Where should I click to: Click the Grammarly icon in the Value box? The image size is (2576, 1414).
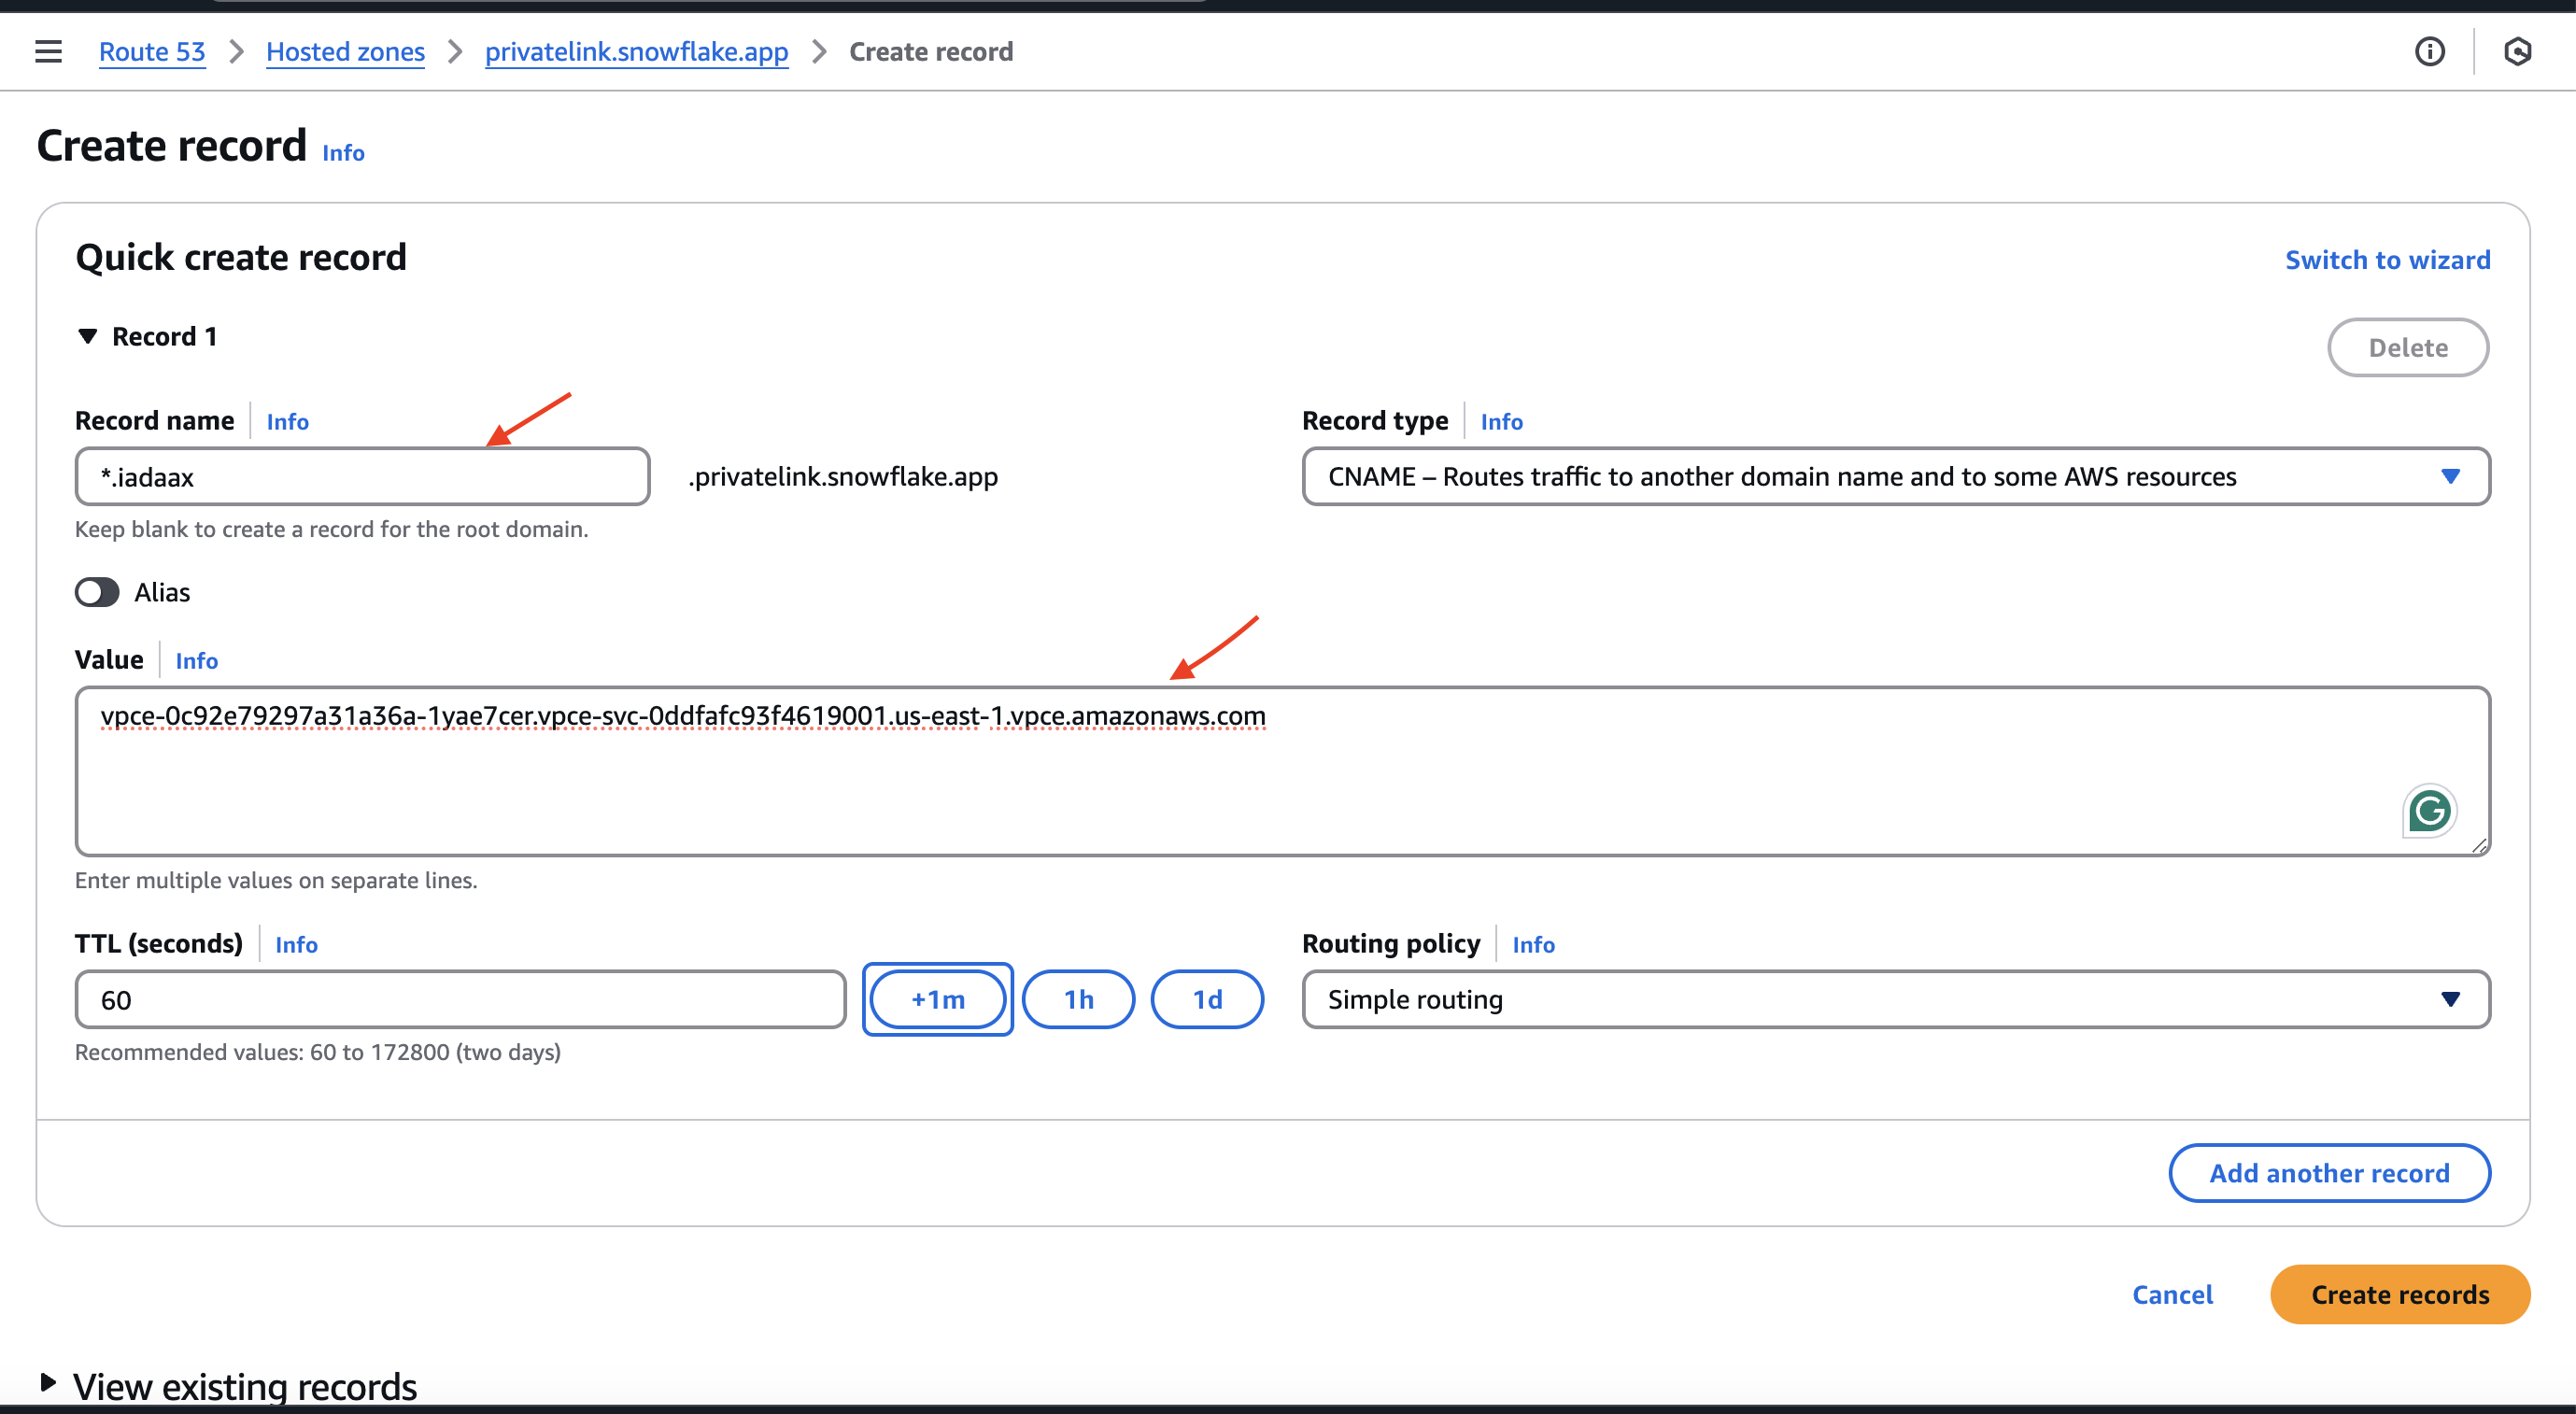pos(2430,811)
